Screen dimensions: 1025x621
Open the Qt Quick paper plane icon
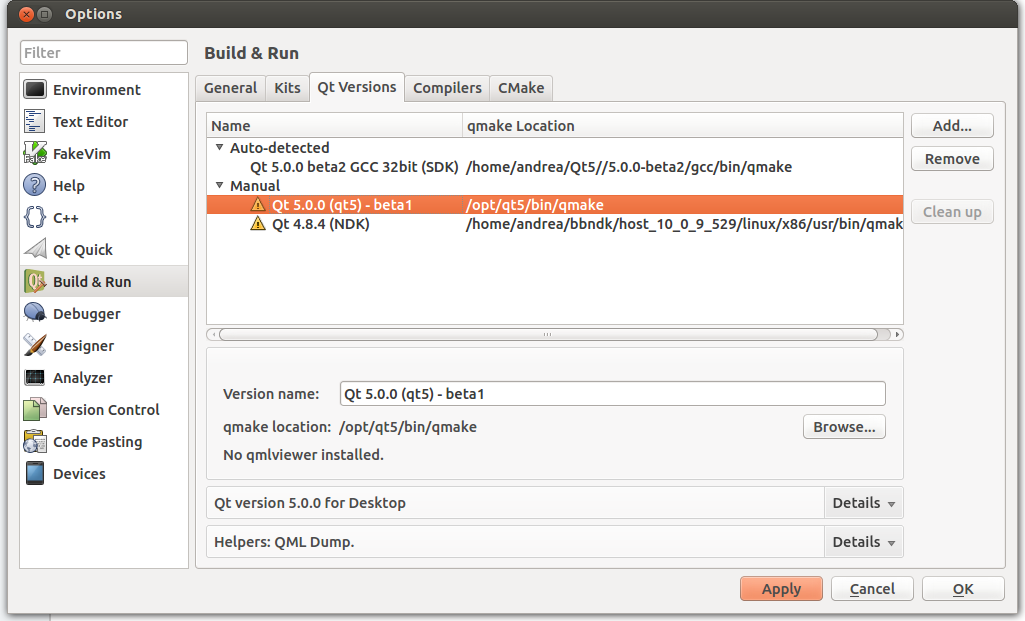35,249
